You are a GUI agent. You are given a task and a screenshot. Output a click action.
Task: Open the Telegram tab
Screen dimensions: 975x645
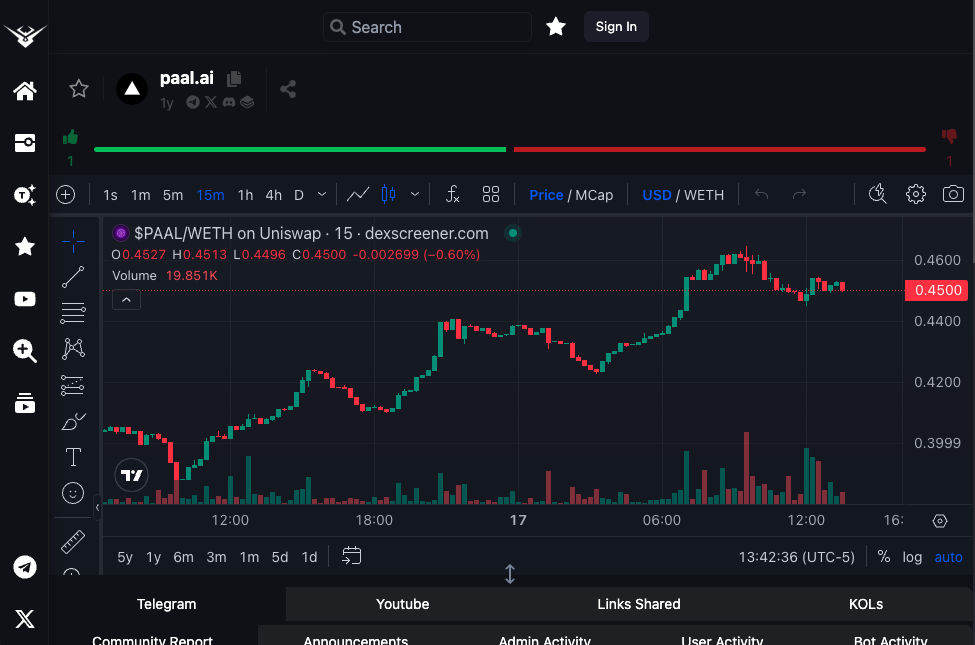coord(167,604)
